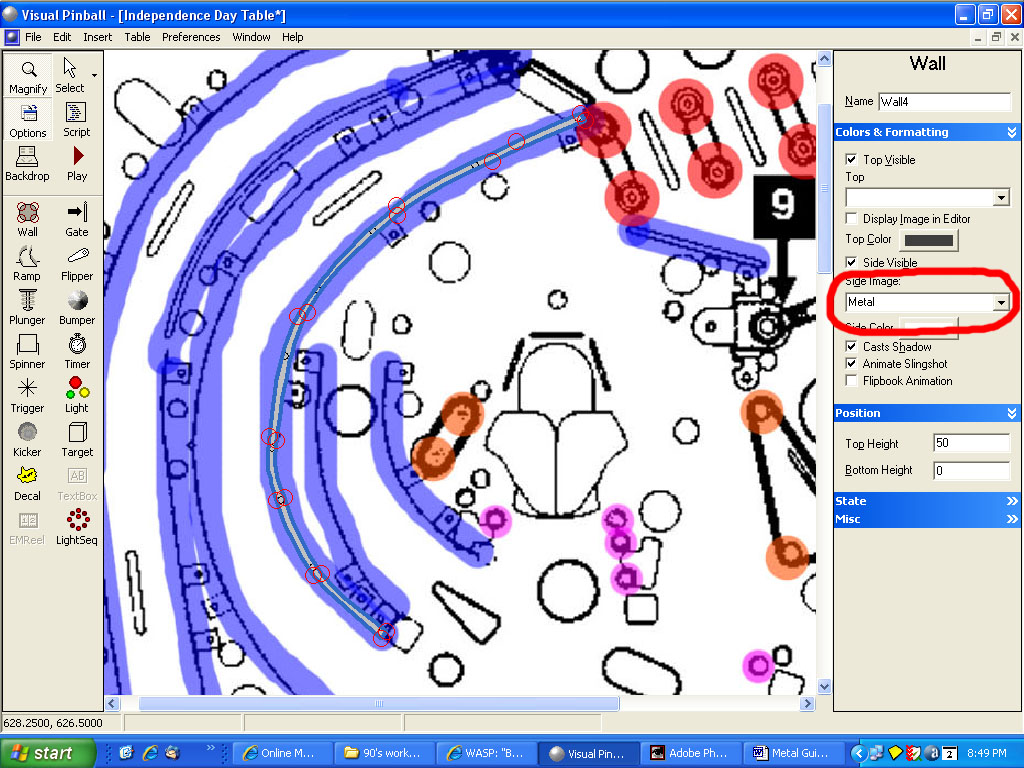The image size is (1024, 768).
Task: Toggle the Top Visible checkbox
Action: (x=851, y=160)
